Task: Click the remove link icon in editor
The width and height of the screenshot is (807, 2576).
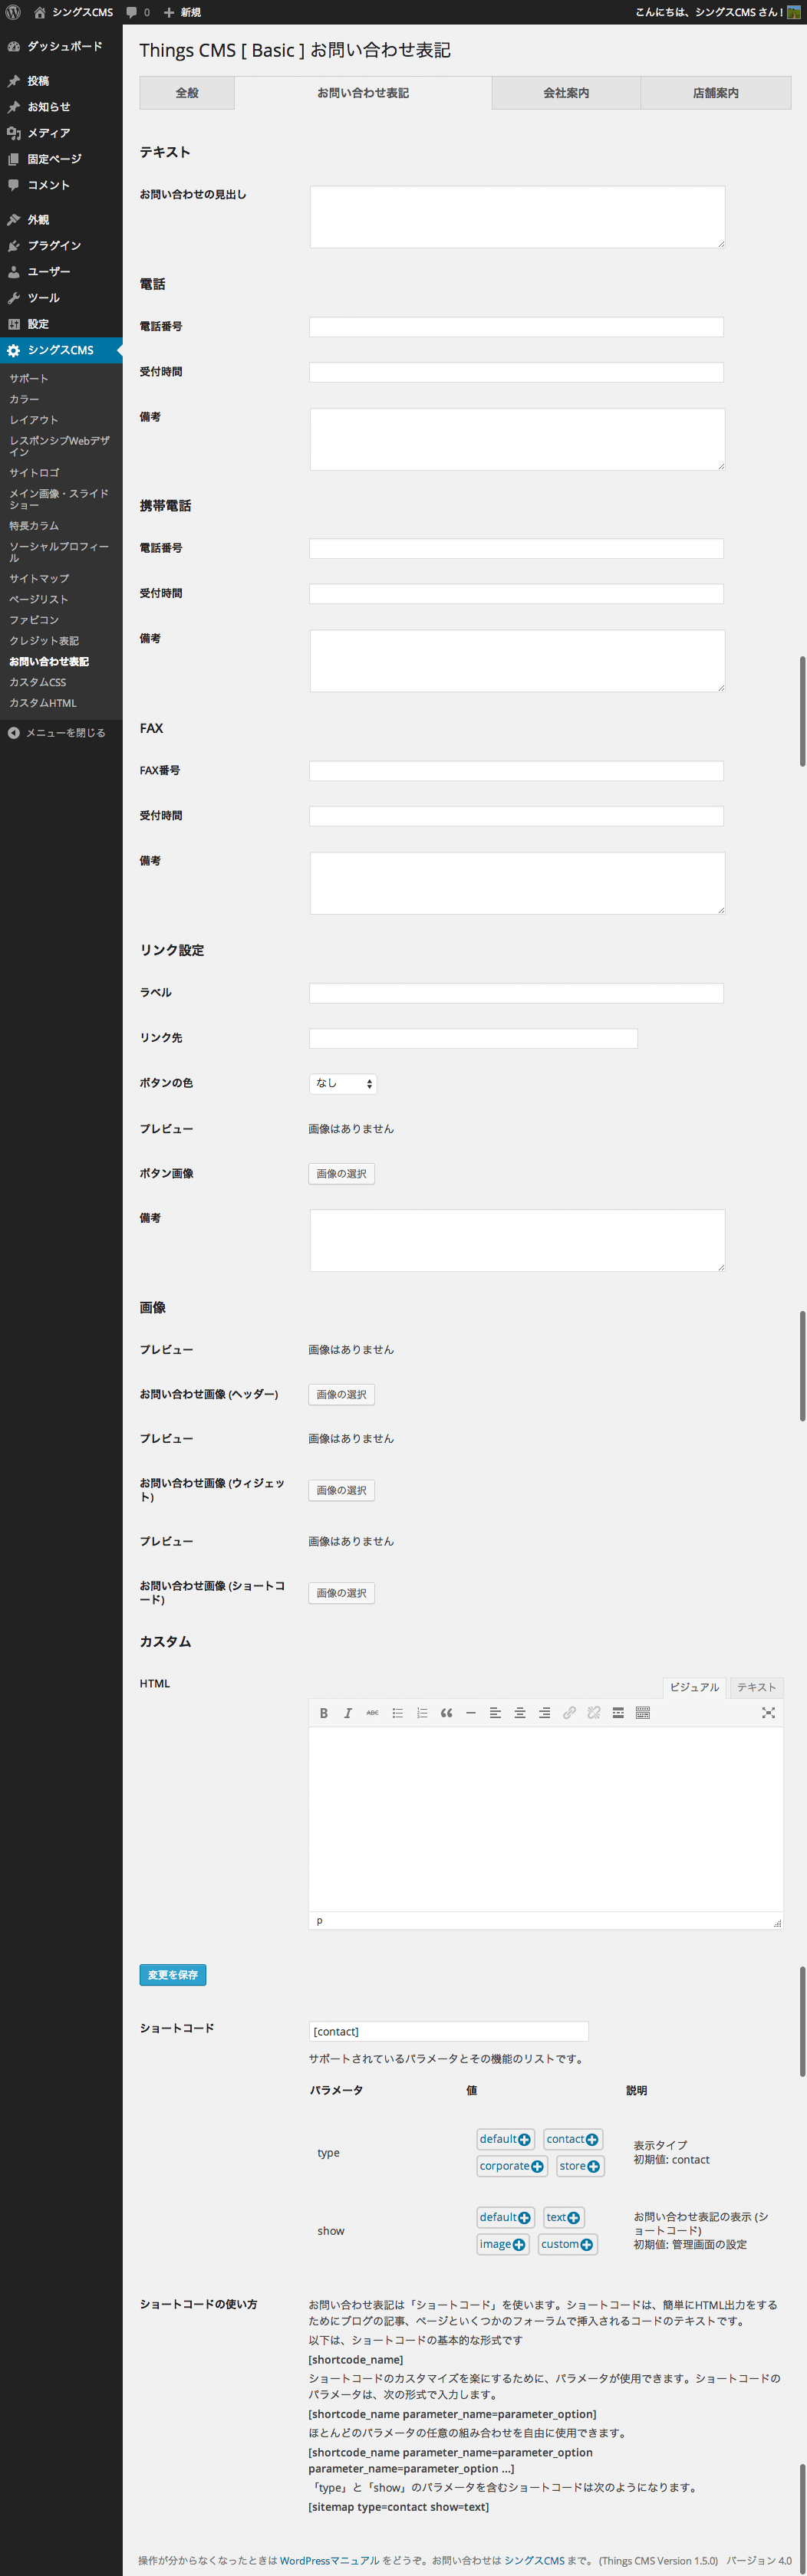Action: [x=594, y=1713]
